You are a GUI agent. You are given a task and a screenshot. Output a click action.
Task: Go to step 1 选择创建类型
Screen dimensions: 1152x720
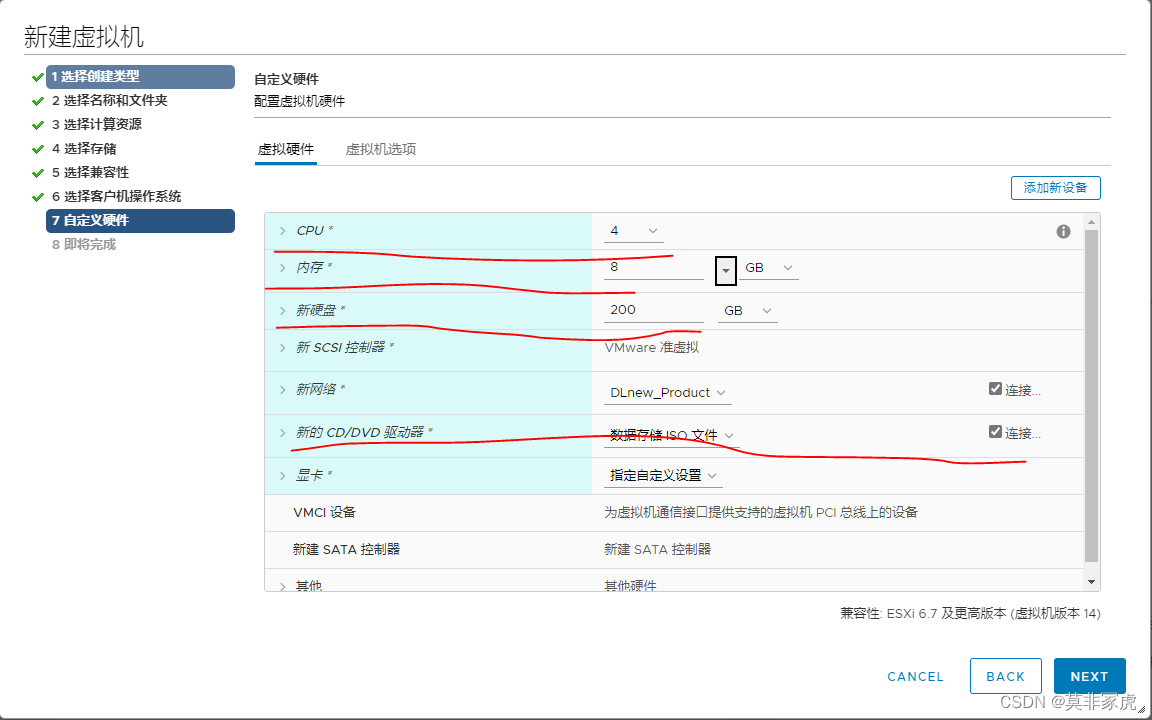click(x=140, y=76)
